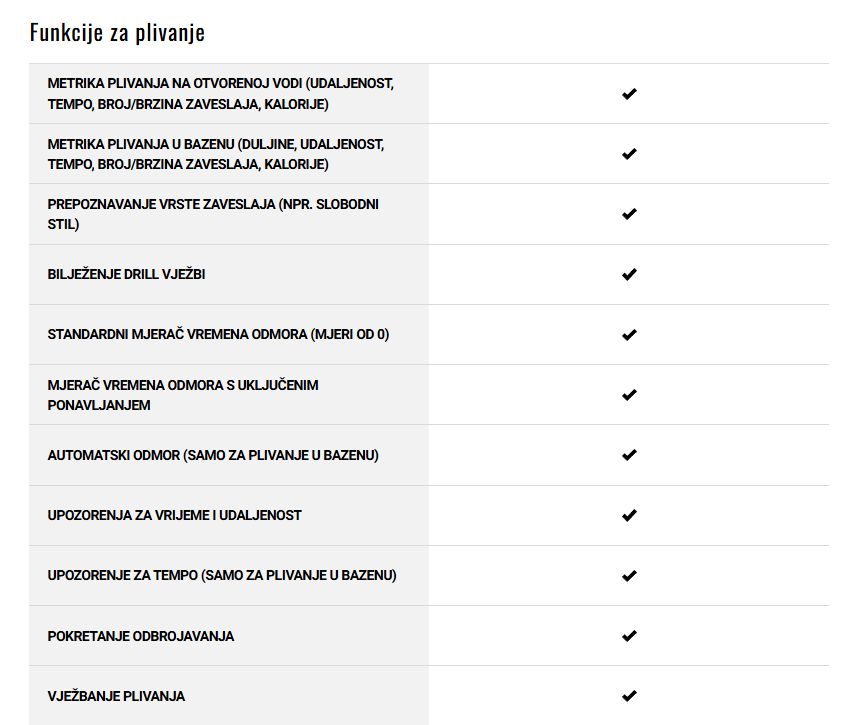Click checkmark for pool swim metrics row
This screenshot has height=725, width=847.
pos(629,154)
